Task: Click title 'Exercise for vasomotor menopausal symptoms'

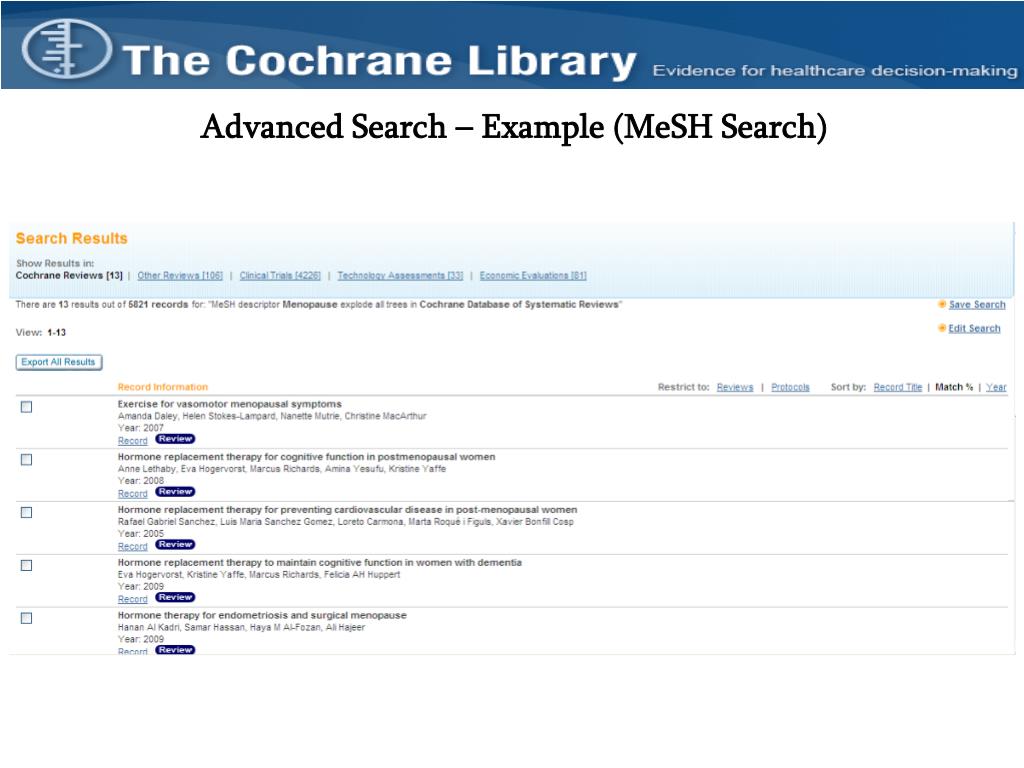Action: click(x=229, y=404)
